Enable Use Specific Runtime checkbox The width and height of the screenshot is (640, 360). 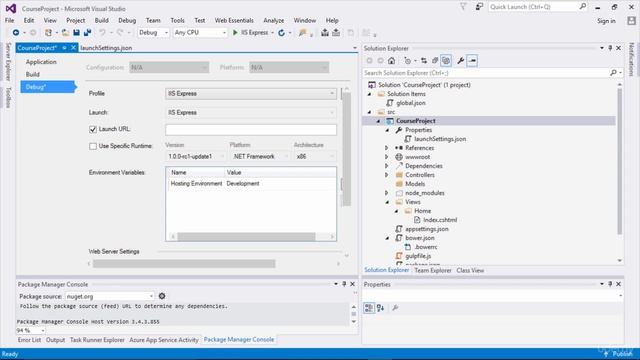(x=93, y=146)
